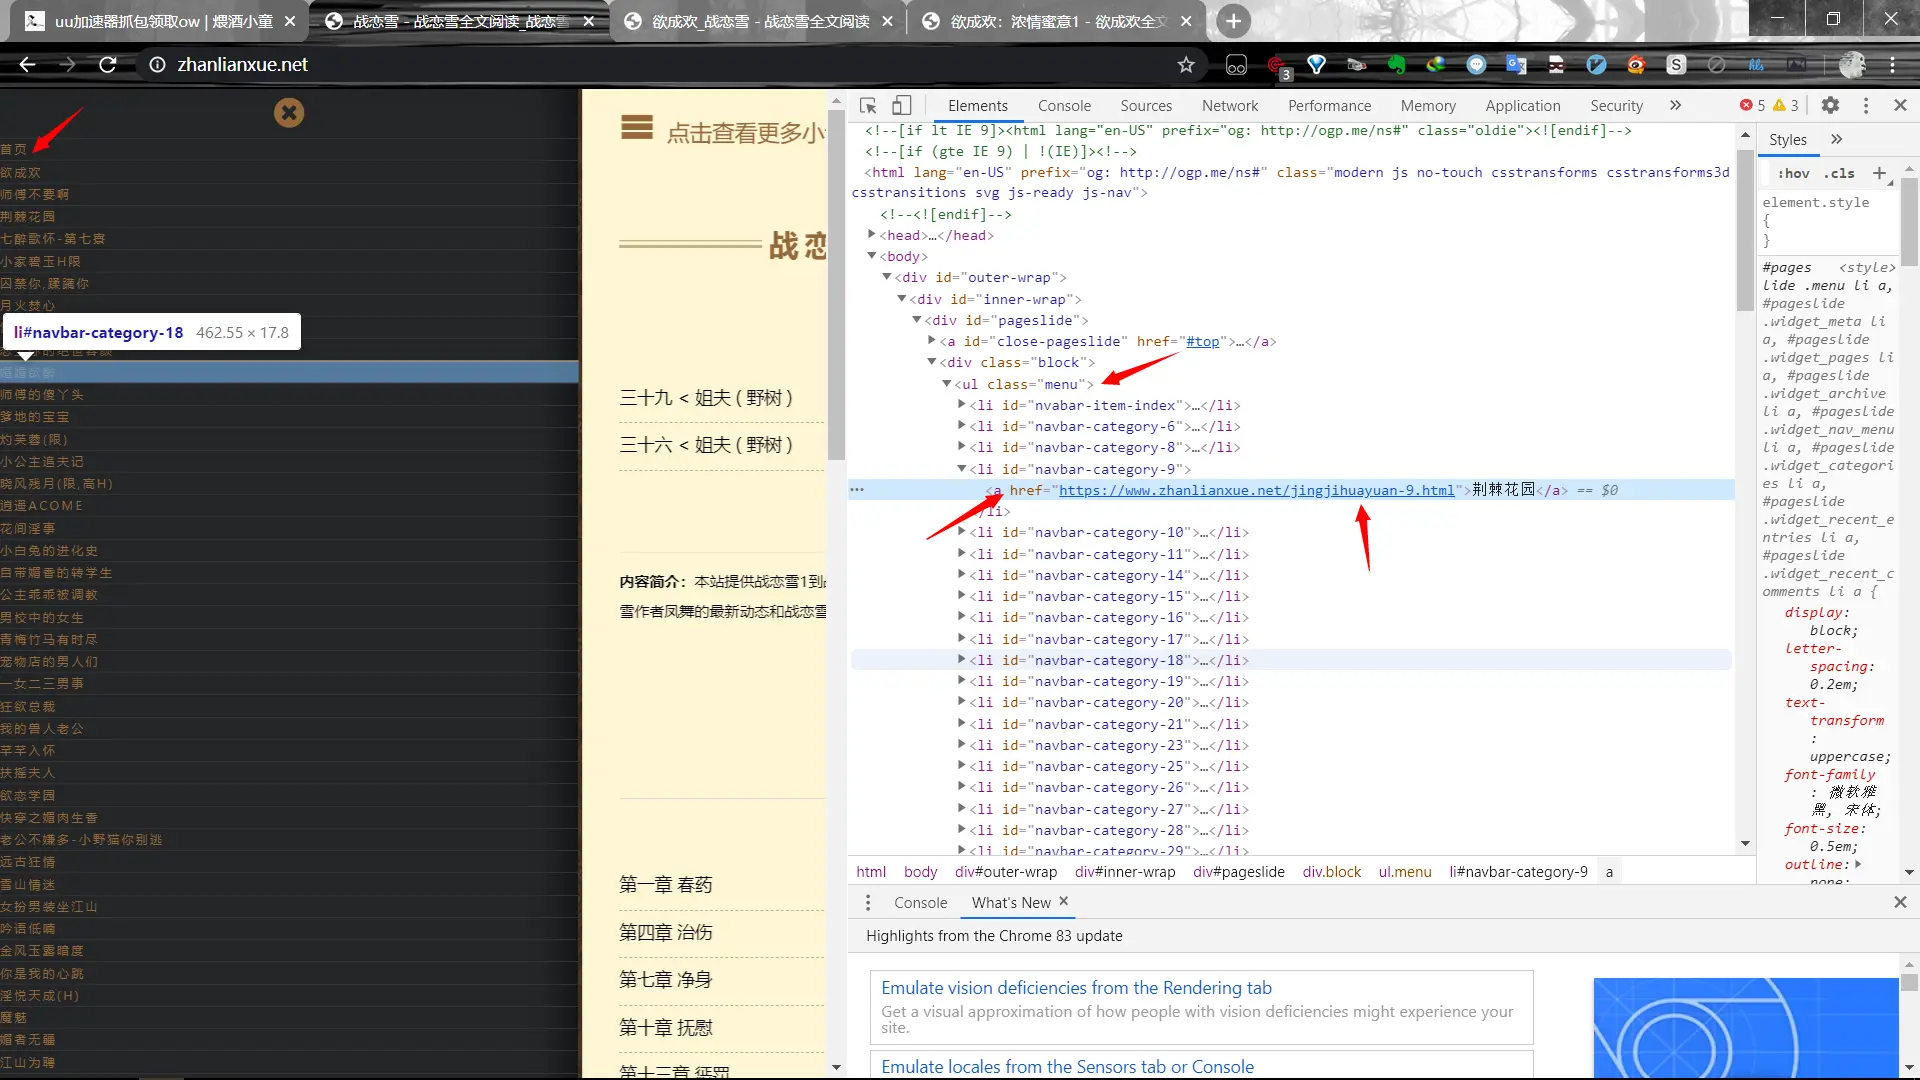
Task: Select body in the breadcrumb bar
Action: click(x=920, y=871)
